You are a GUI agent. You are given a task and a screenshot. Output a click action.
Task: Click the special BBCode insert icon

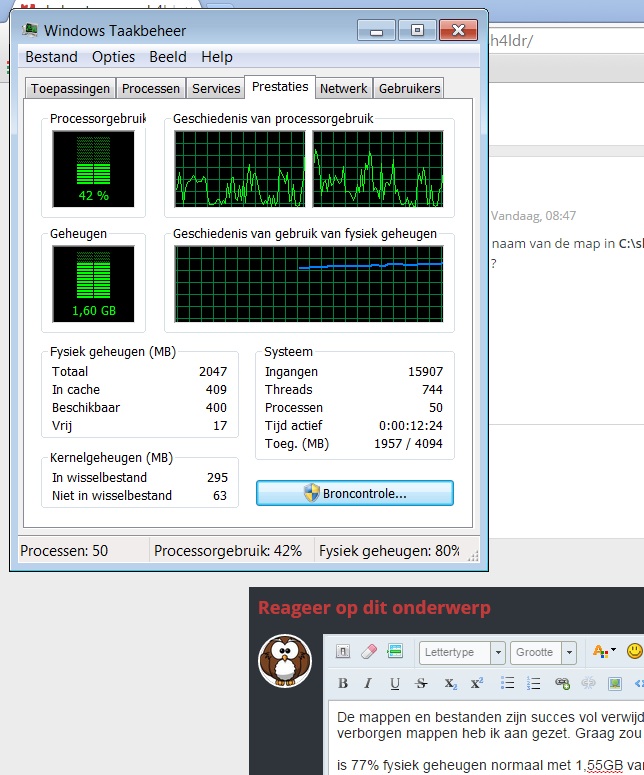pos(395,651)
